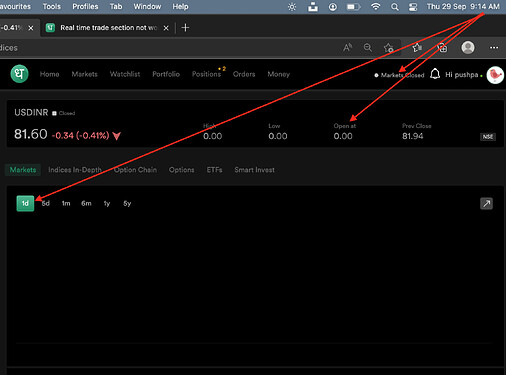Go to Markets in the top navigation

pos(84,74)
